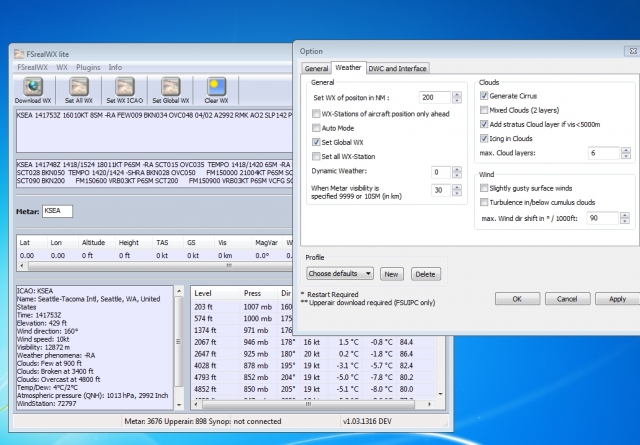The width and height of the screenshot is (640, 445).
Task: Uncheck Generate Cirrus option
Action: (x=484, y=96)
